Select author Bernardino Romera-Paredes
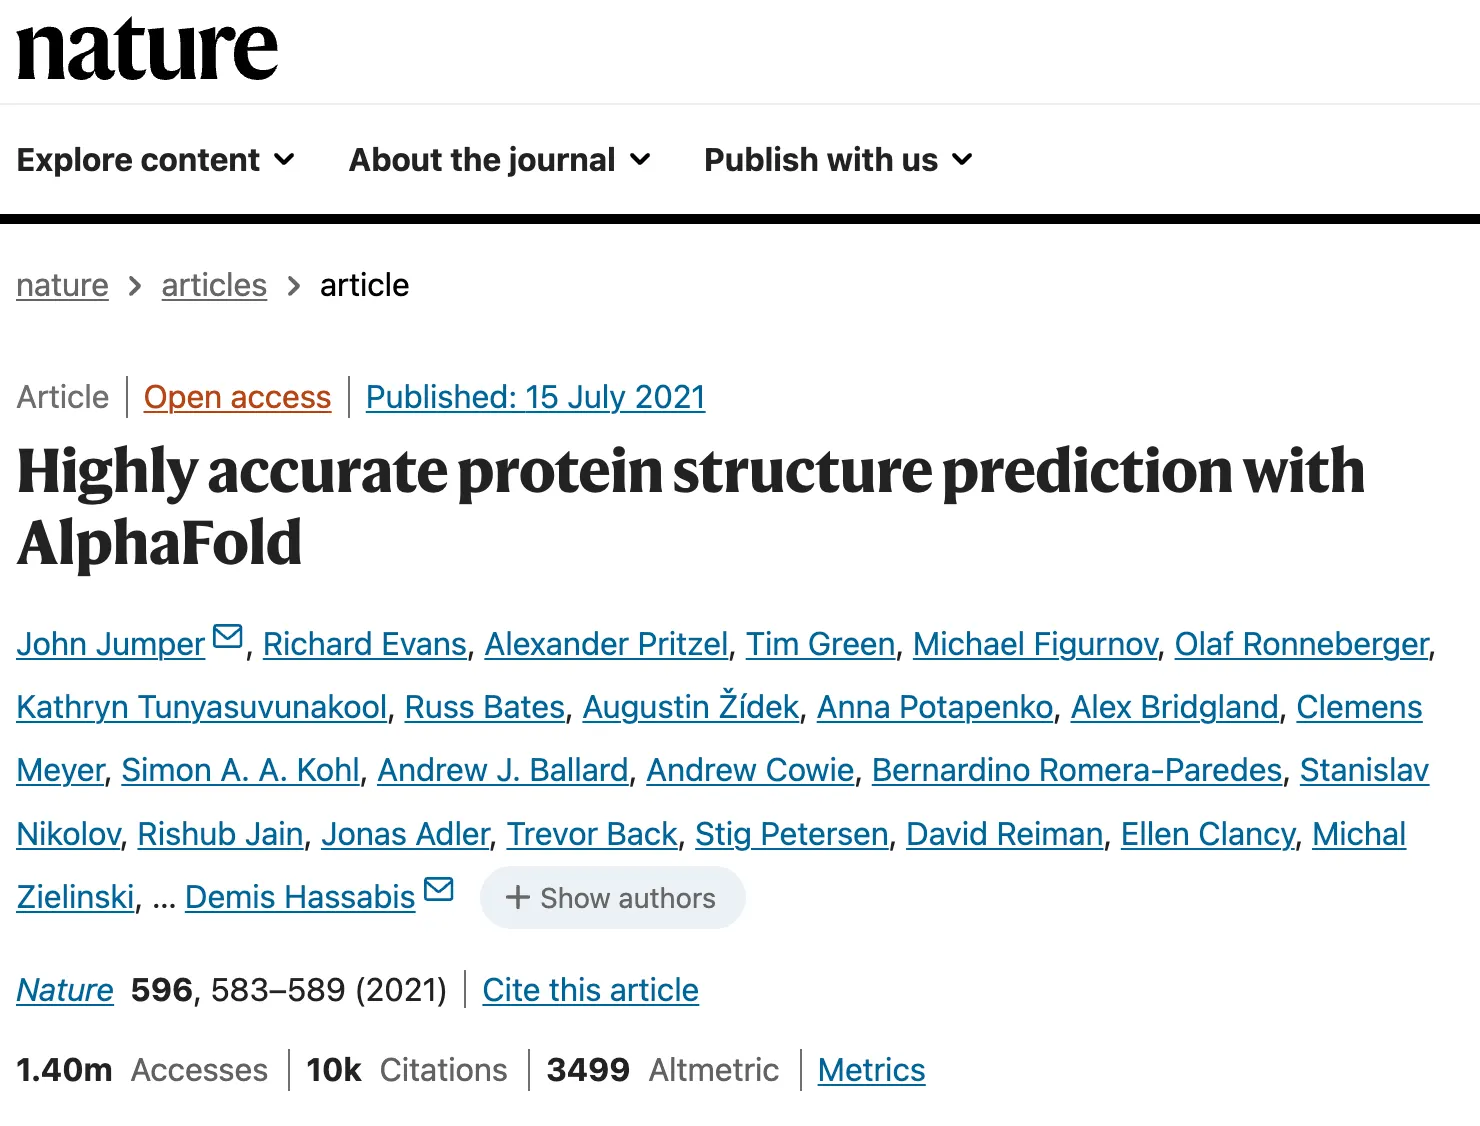The height and width of the screenshot is (1126, 1480). 1076,770
